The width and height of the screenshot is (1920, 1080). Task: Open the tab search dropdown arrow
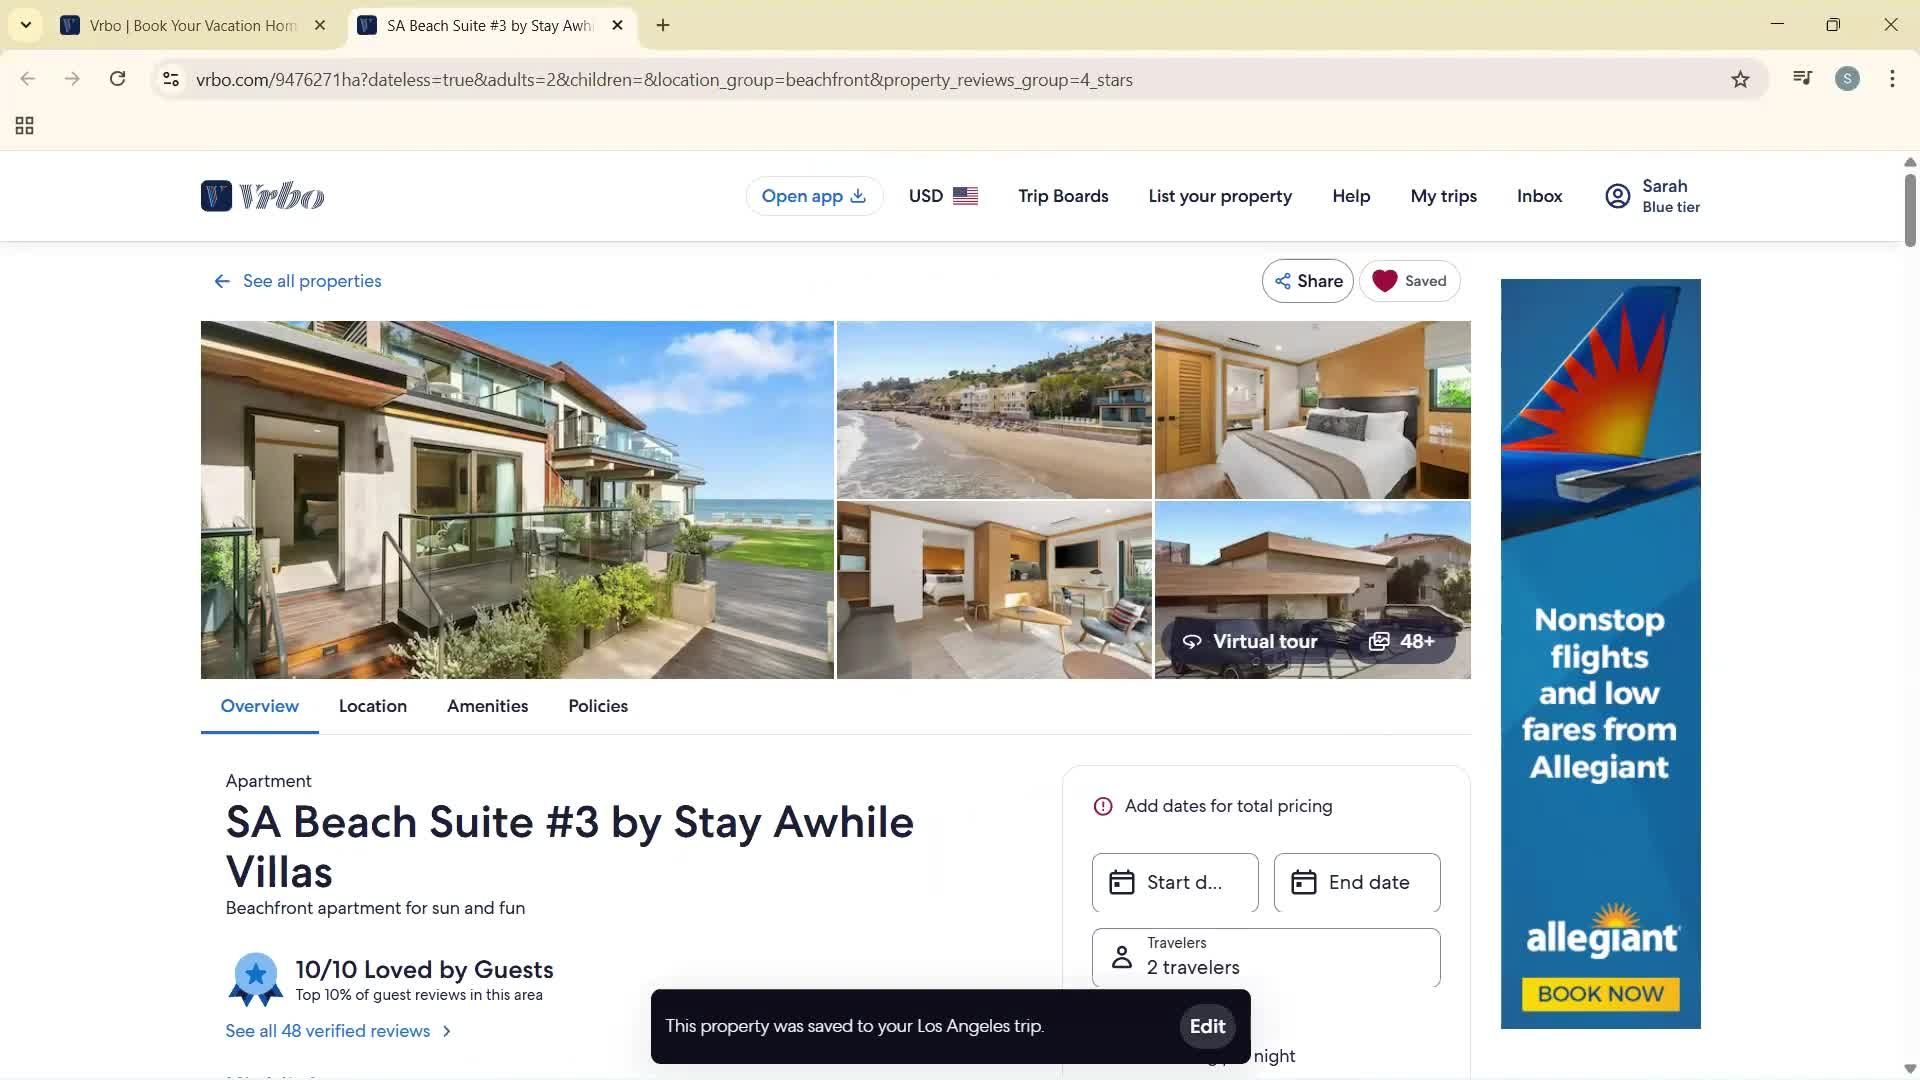pos(26,25)
